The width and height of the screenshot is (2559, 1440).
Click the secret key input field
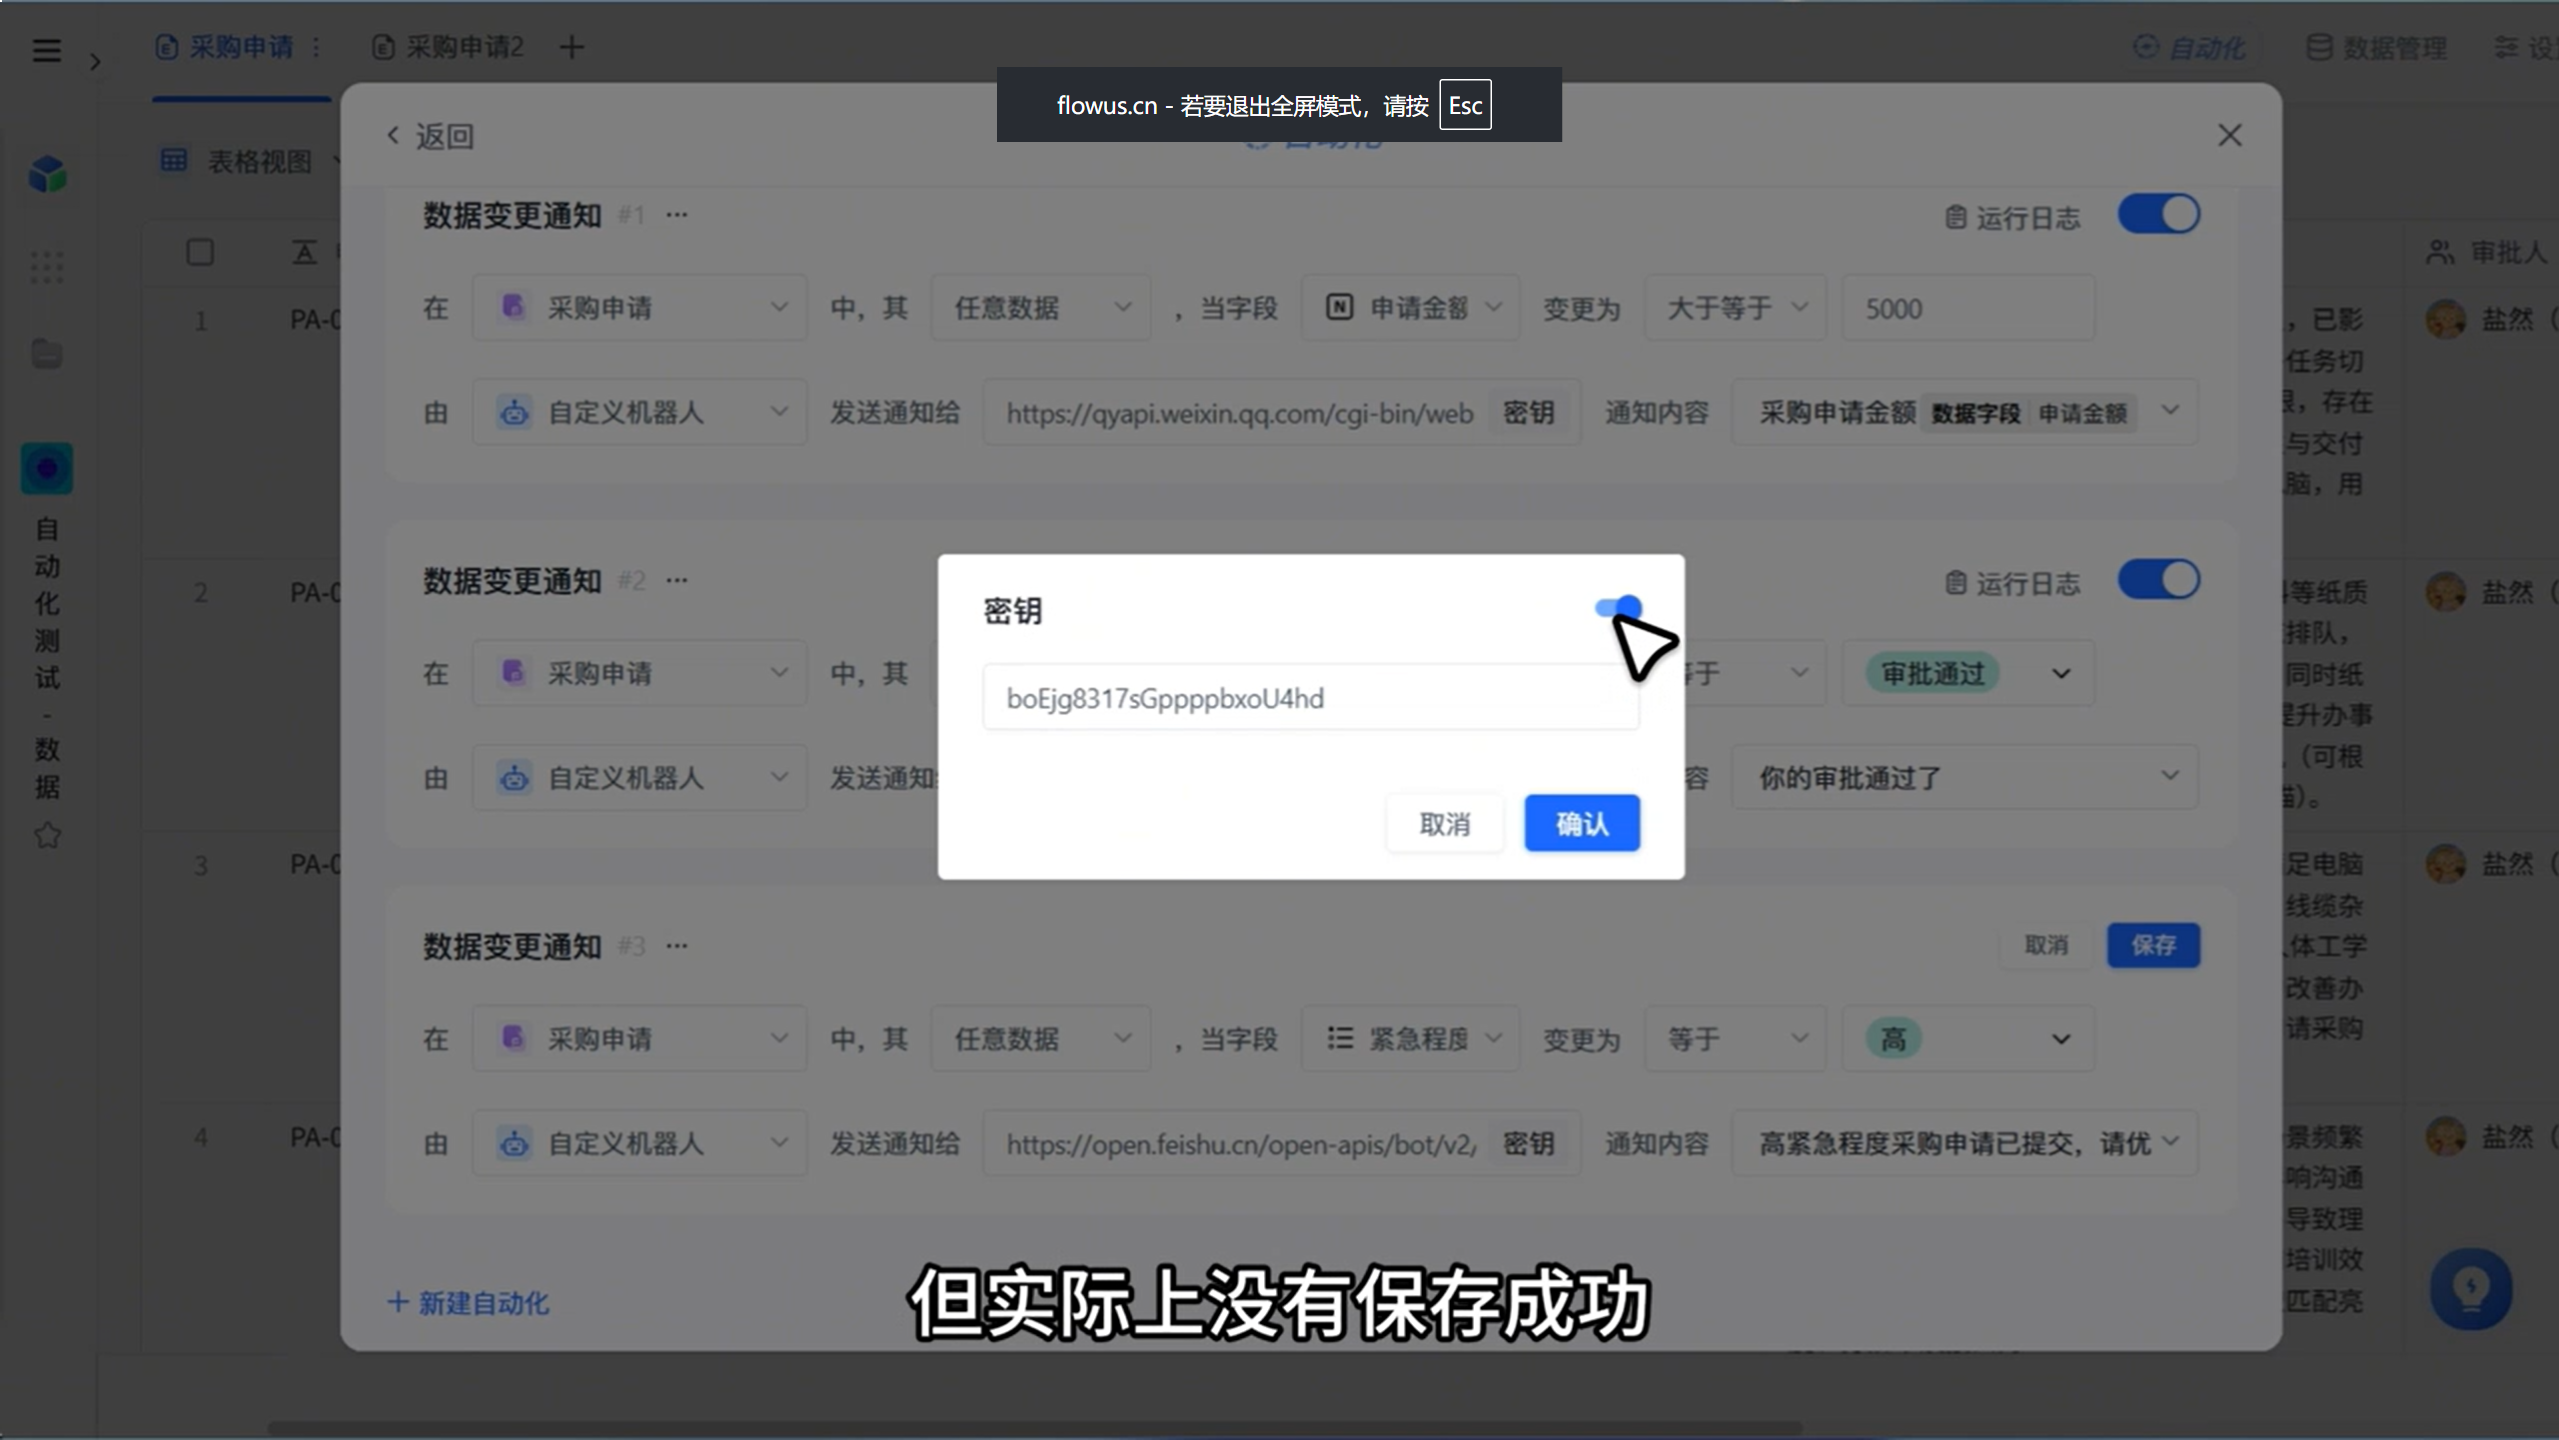click(x=1310, y=698)
